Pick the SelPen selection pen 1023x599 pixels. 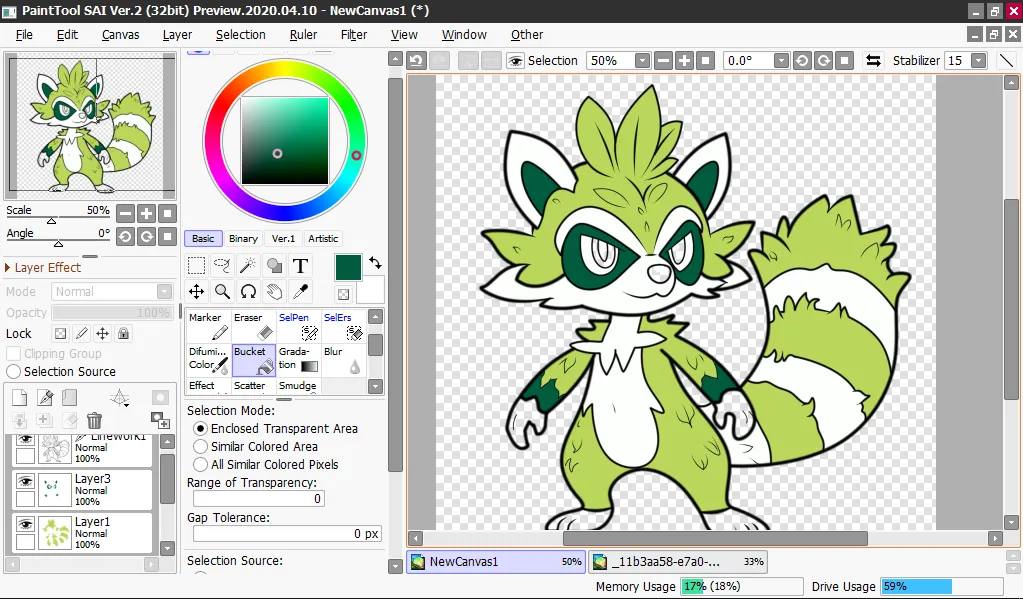pos(298,326)
